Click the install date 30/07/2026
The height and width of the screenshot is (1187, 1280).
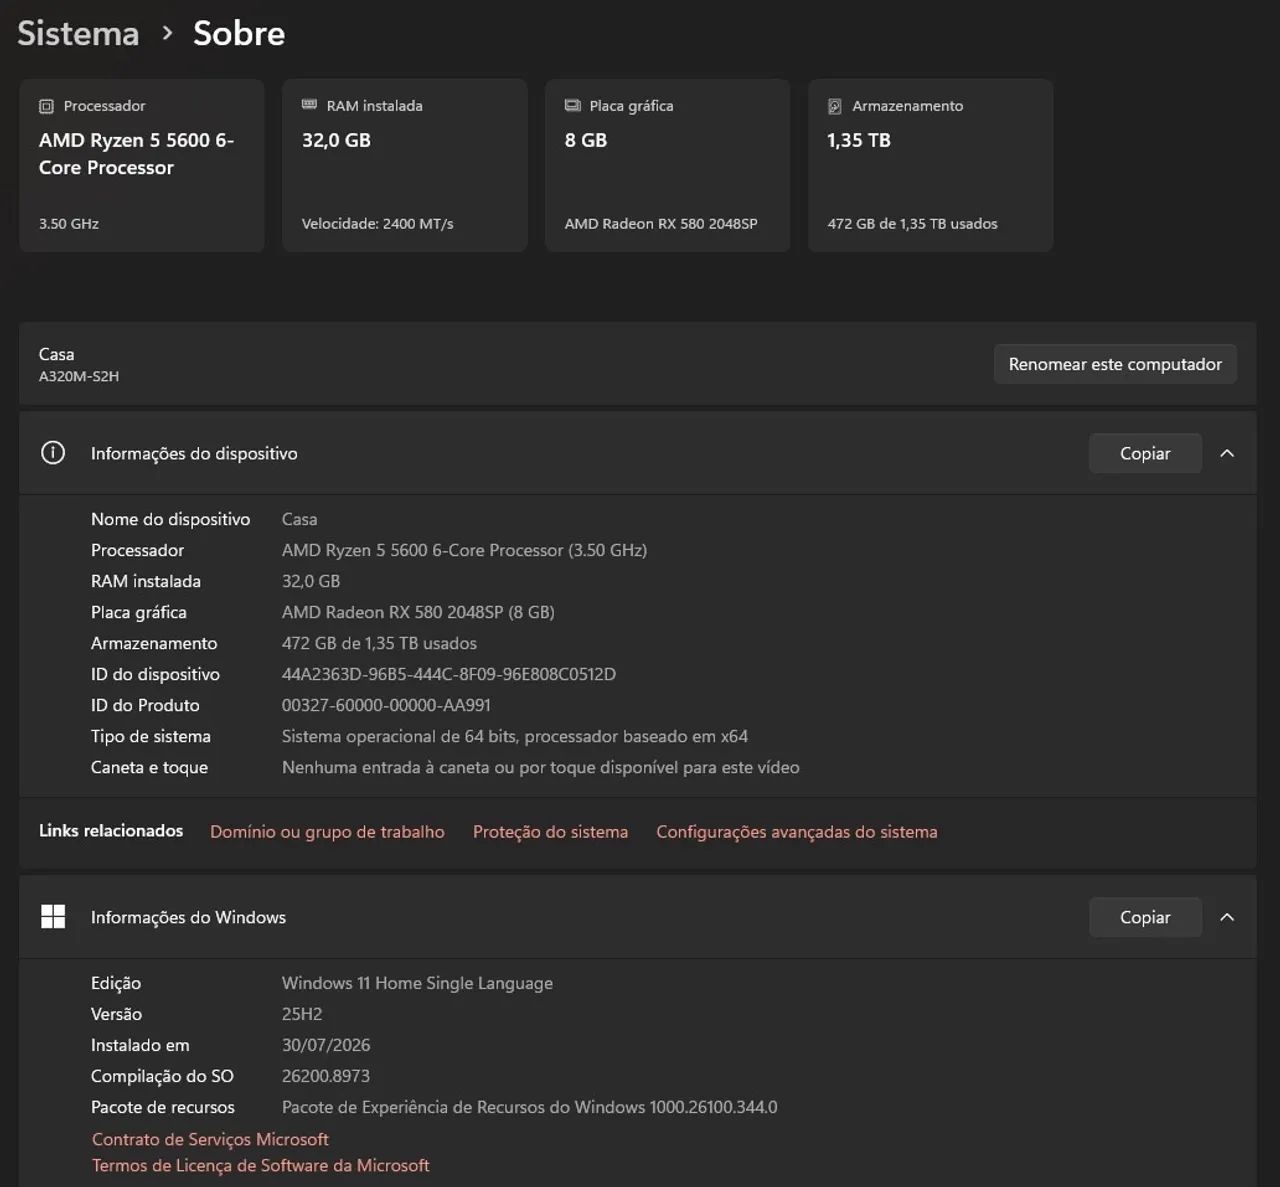coord(326,1045)
